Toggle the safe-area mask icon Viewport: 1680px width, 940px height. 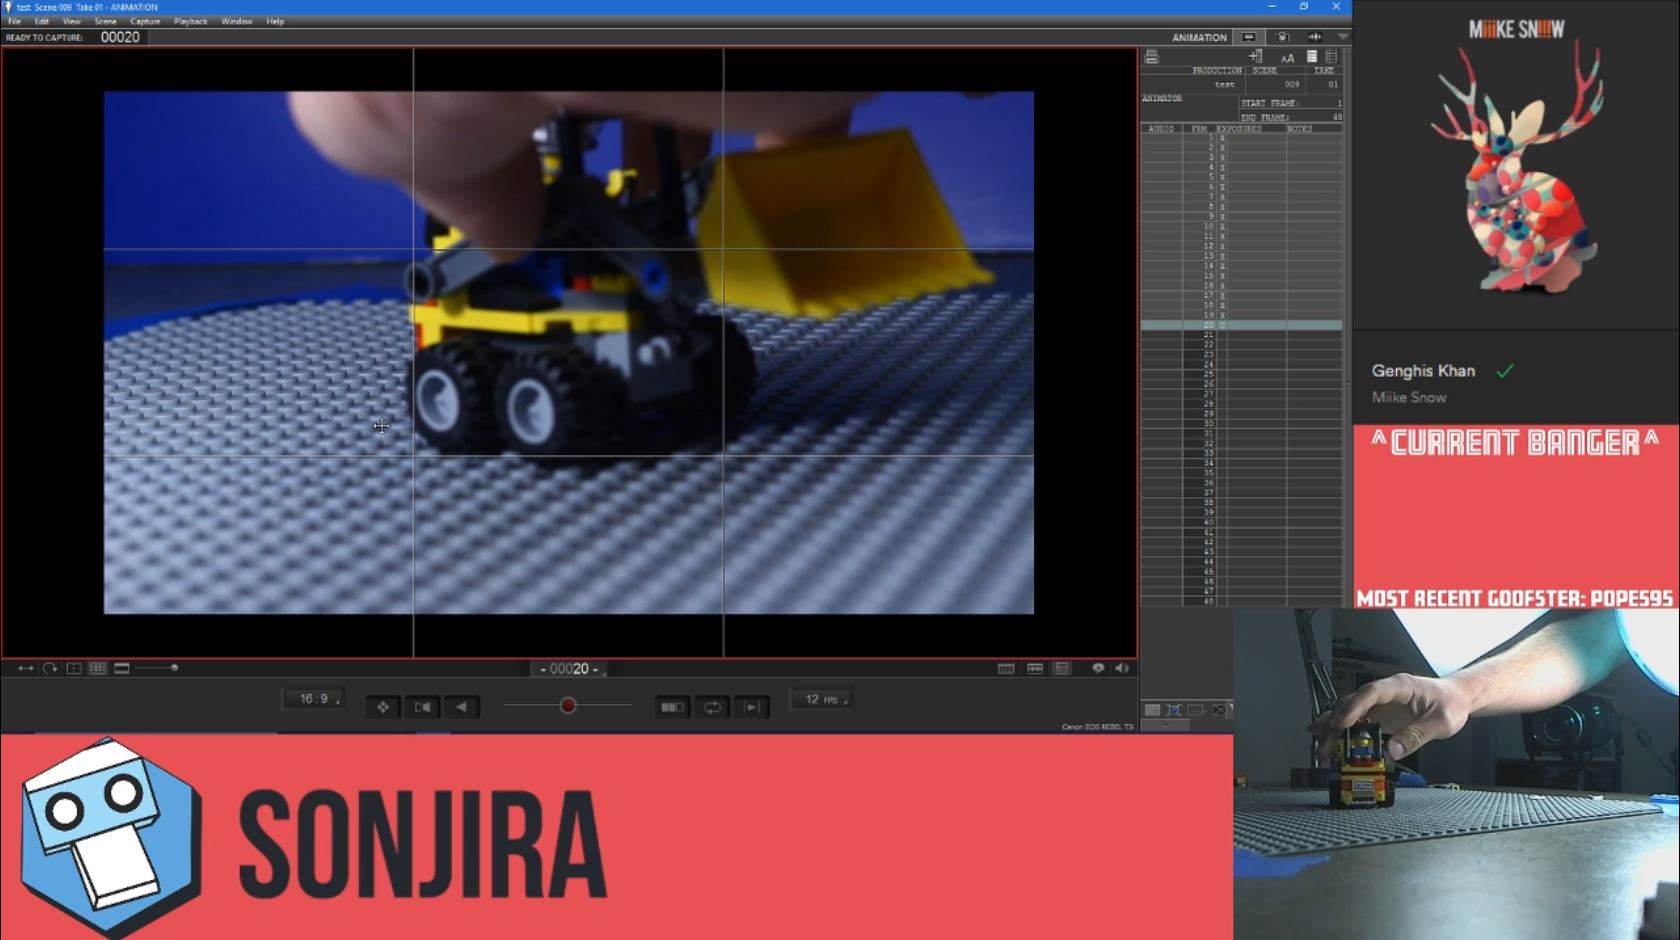pyautogui.click(x=74, y=668)
